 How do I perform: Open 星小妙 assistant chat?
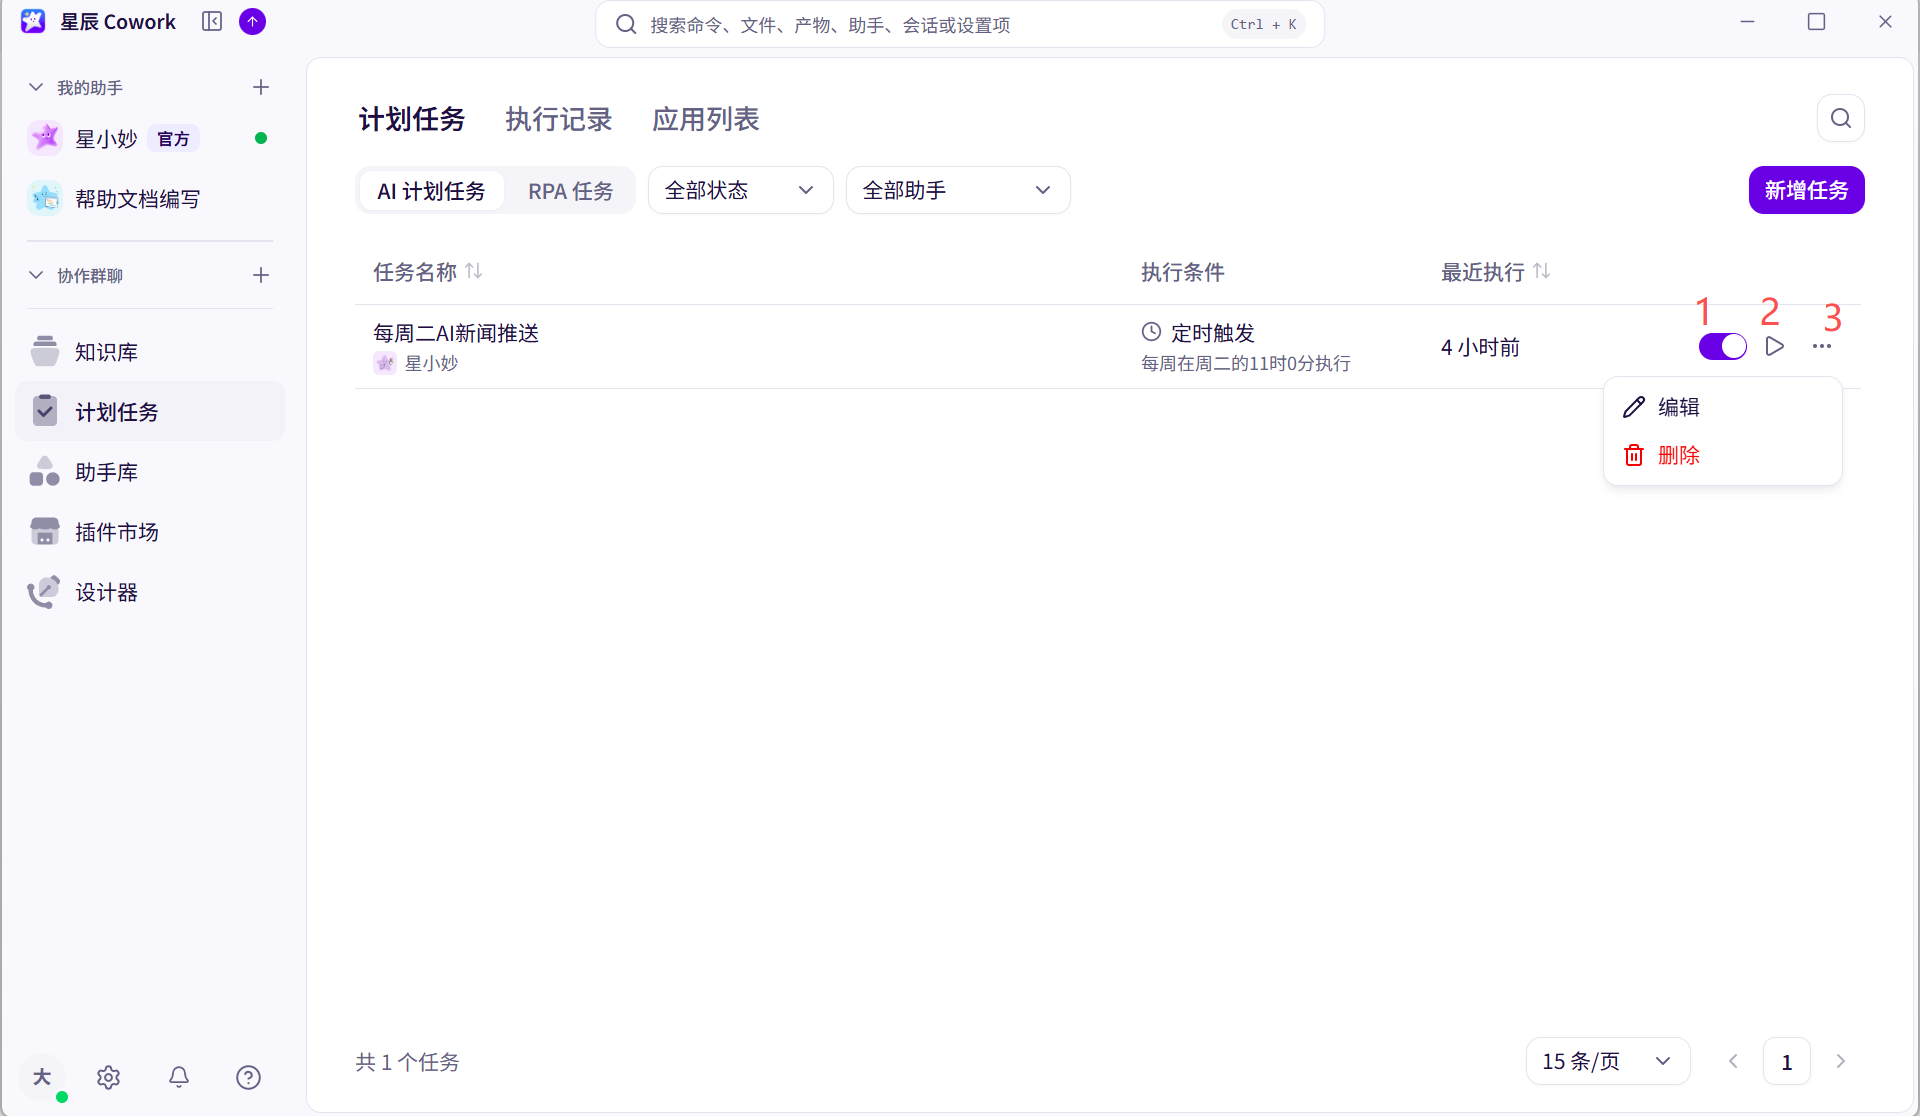pyautogui.click(x=150, y=138)
